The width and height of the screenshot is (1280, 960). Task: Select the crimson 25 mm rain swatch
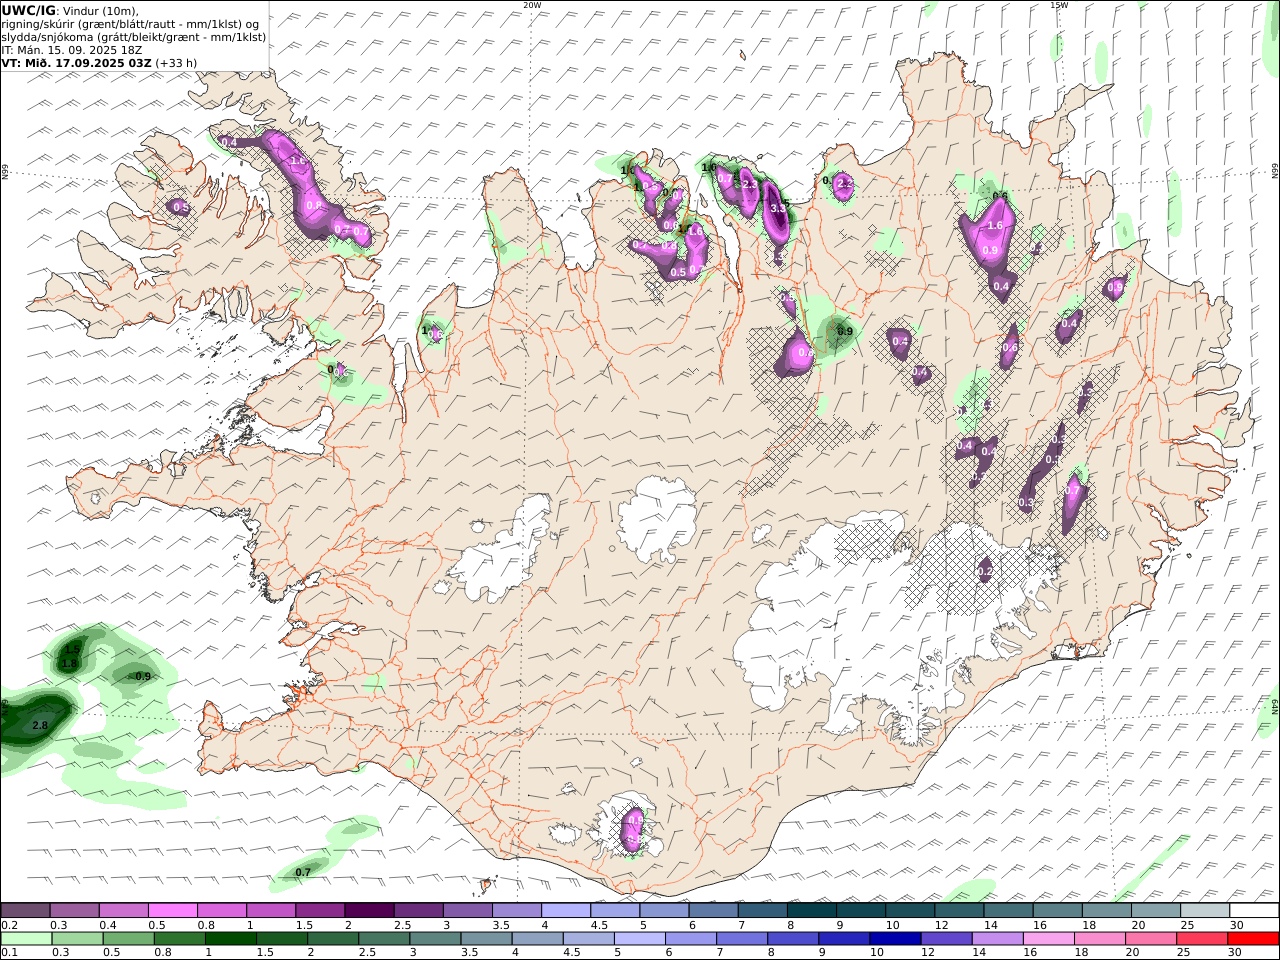click(1201, 939)
